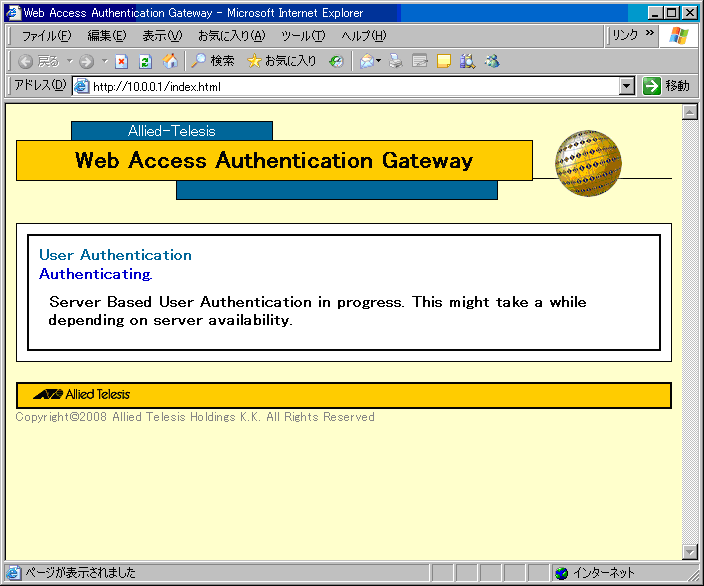The width and height of the screenshot is (704, 586).
Task: Expand the Back button history dropdown
Action: click(69, 61)
